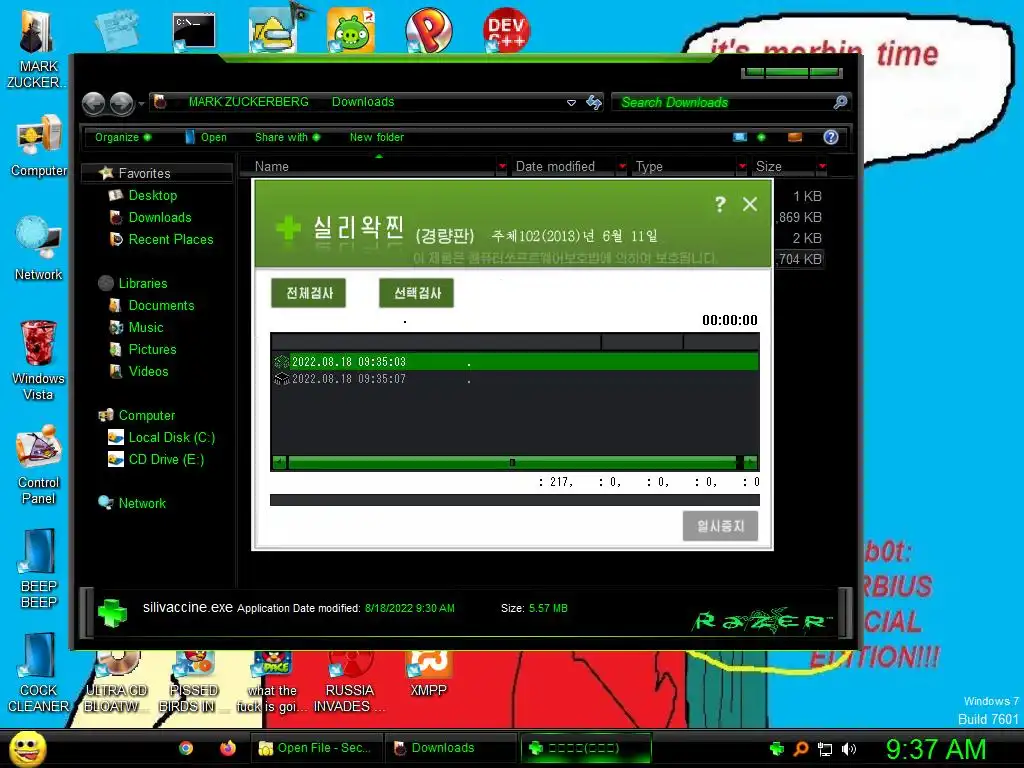Viewport: 1024px width, 768px height.
Task: Click New folder in the Explorer toolbar
Action: click(x=376, y=137)
